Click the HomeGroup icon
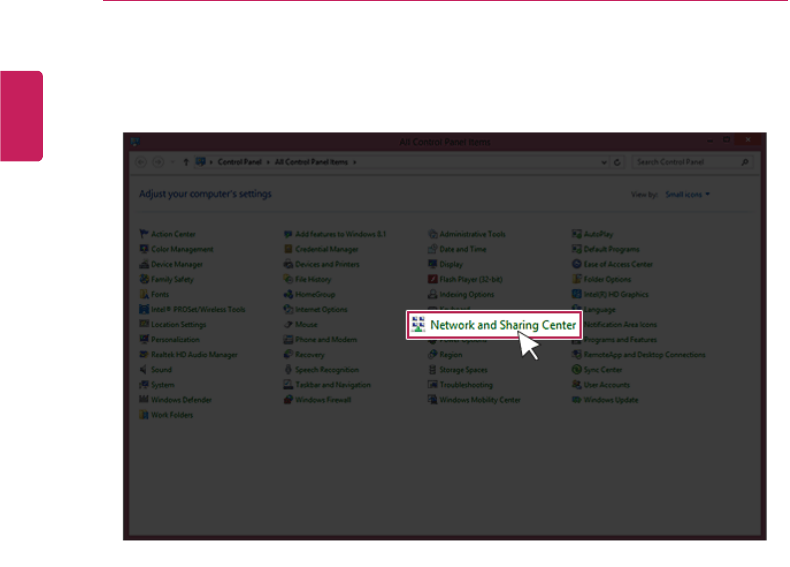 click(x=288, y=294)
